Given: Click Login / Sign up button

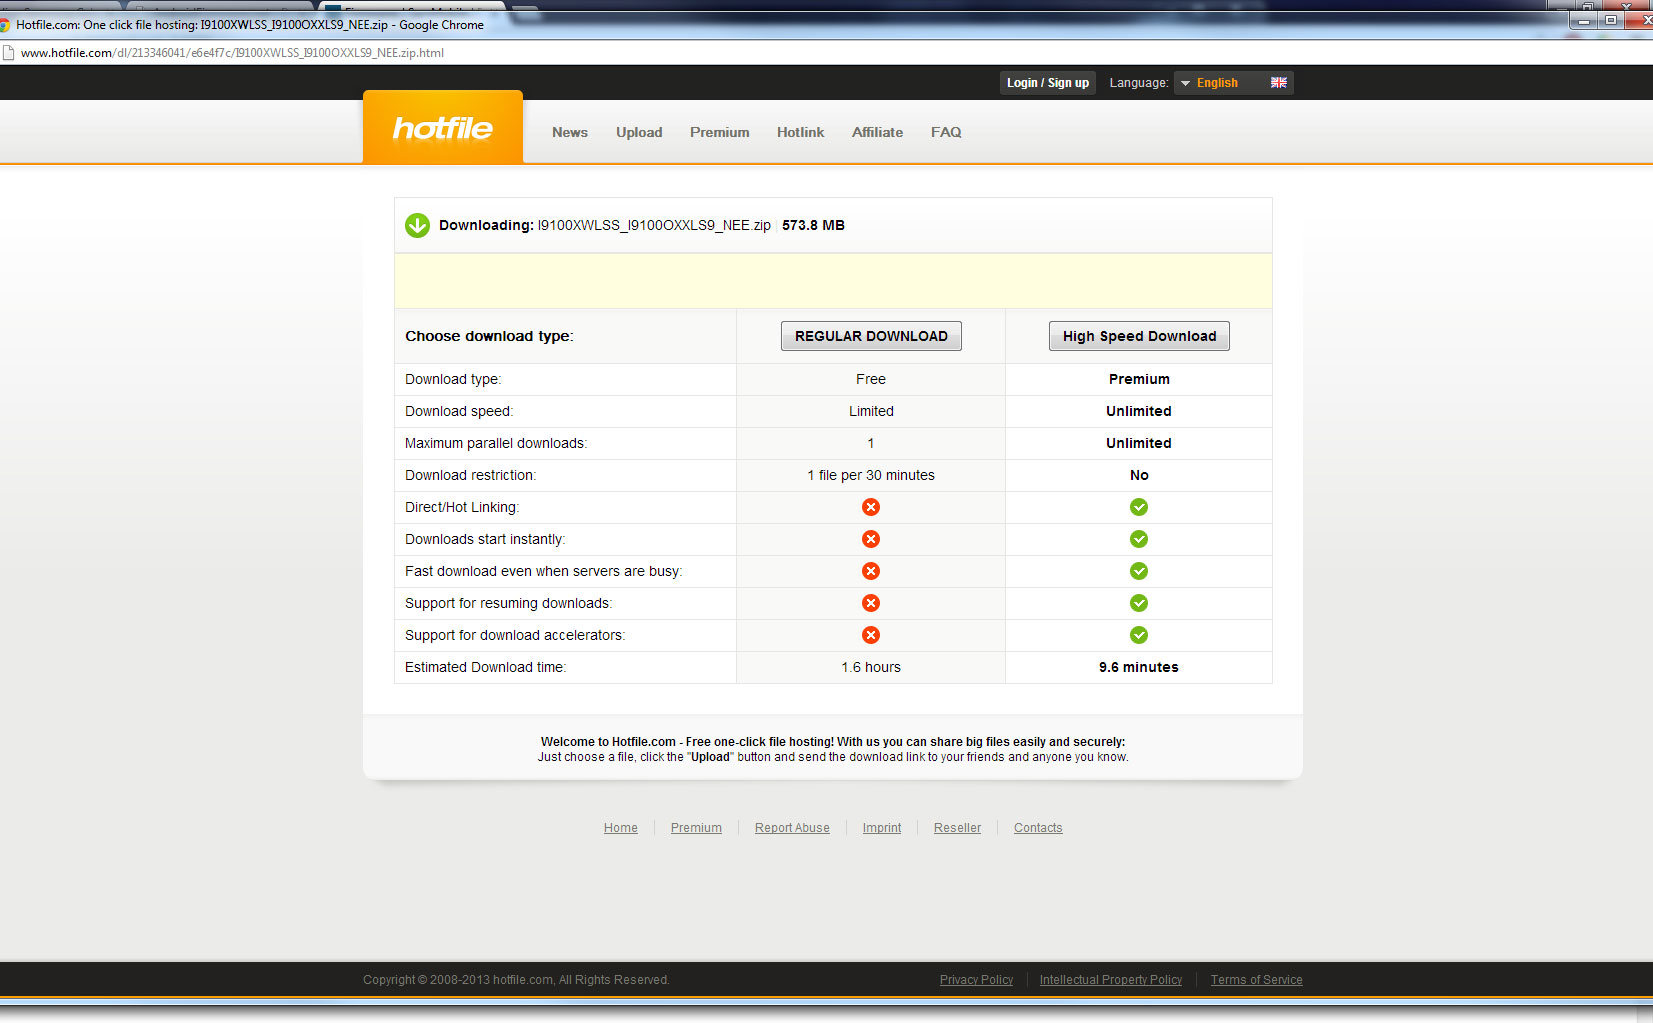Looking at the screenshot, I should pos(1047,83).
